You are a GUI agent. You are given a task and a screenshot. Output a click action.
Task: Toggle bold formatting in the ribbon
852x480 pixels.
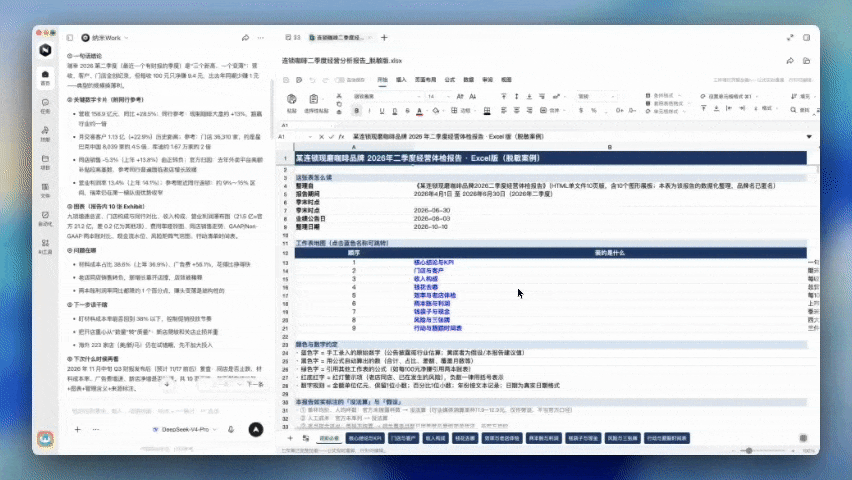click(356, 110)
